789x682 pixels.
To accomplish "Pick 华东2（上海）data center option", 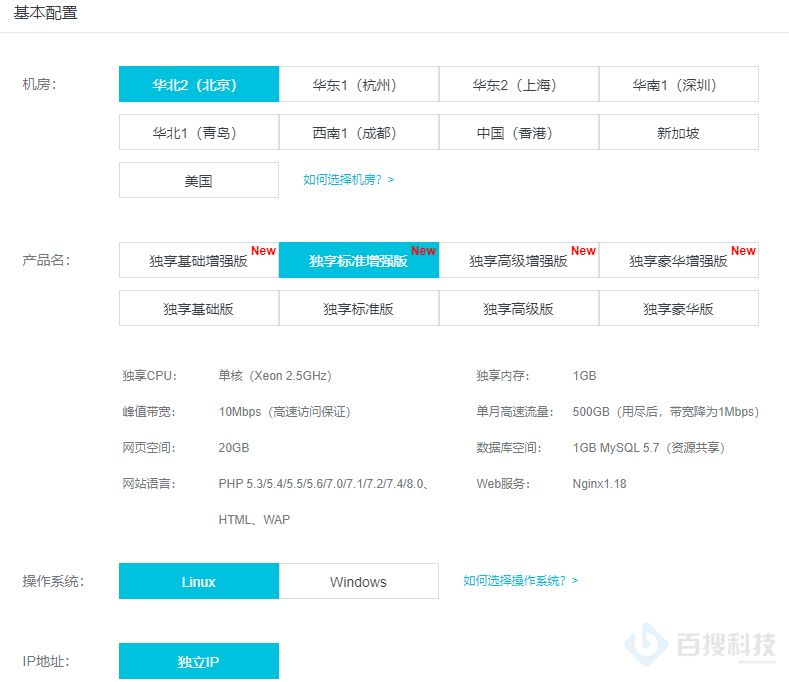I will point(519,84).
